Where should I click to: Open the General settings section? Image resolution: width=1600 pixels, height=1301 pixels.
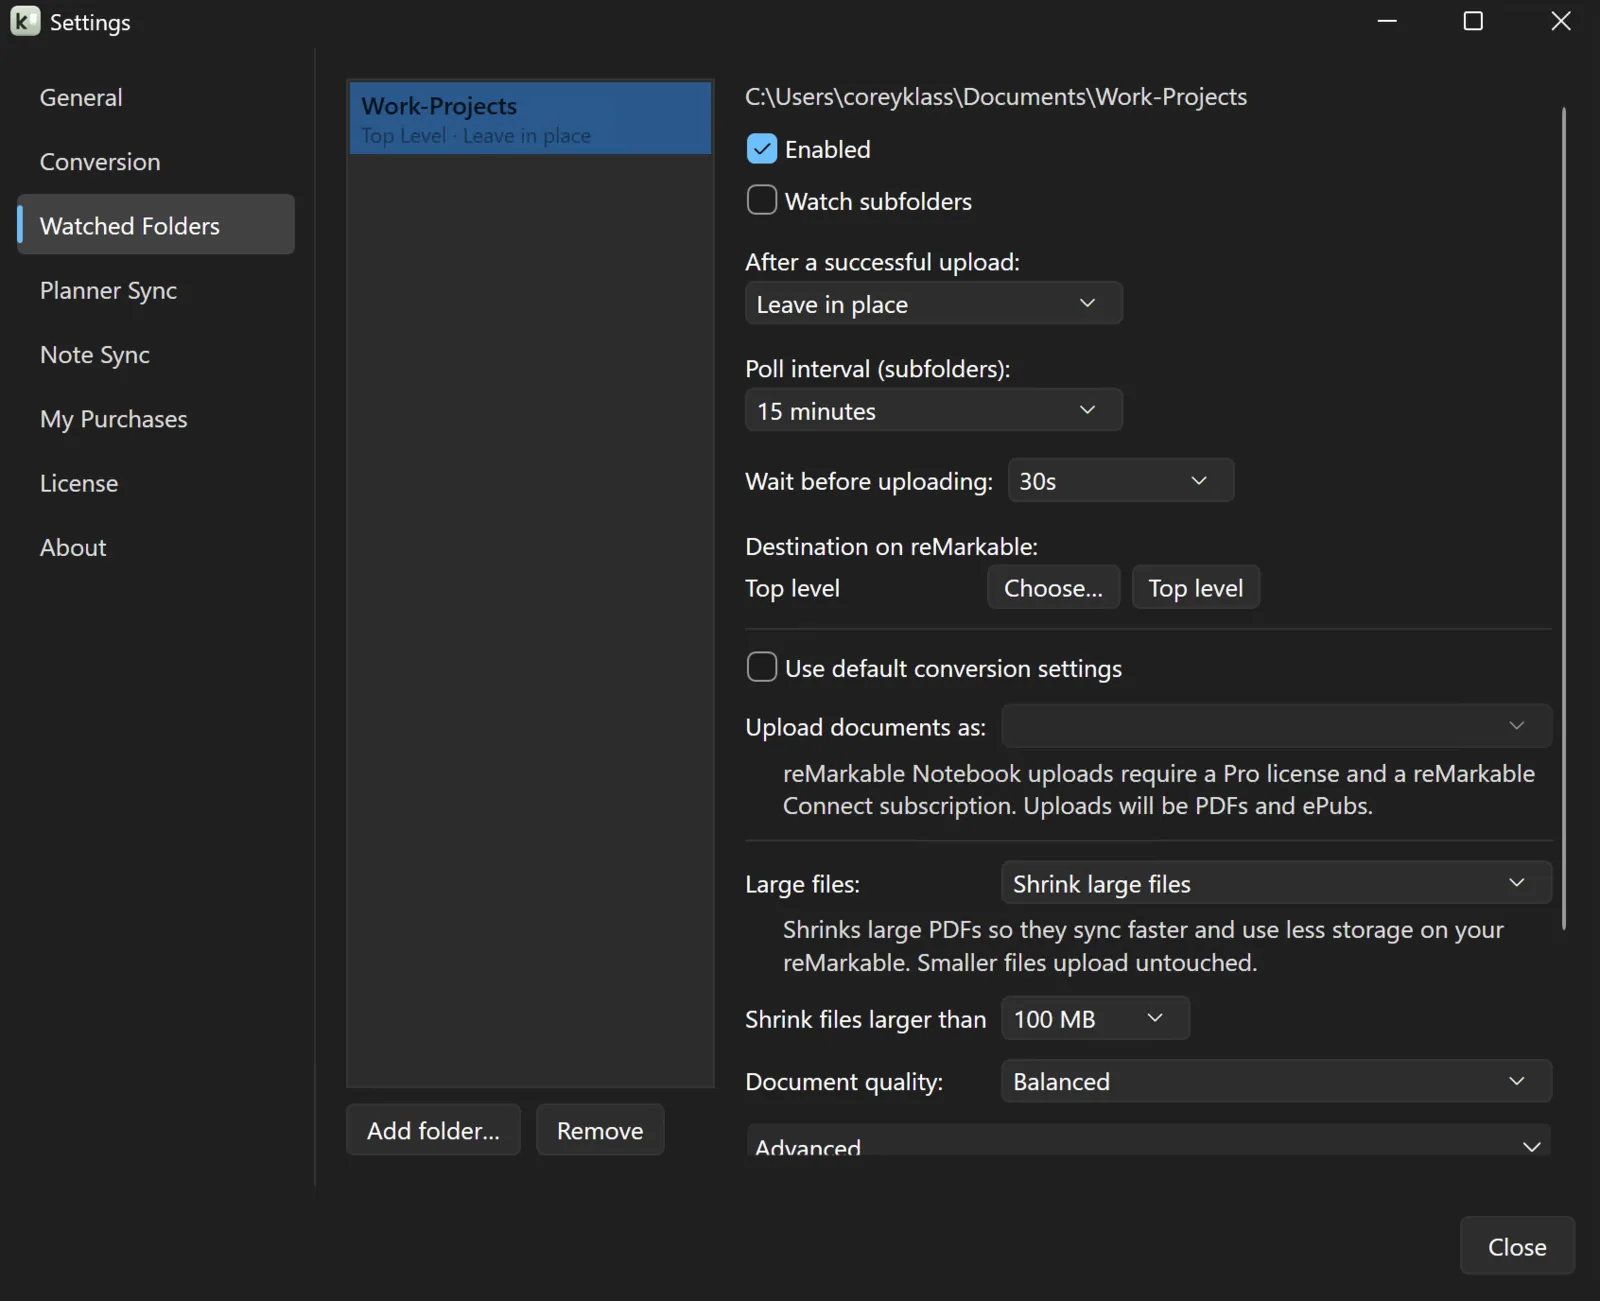click(x=156, y=98)
